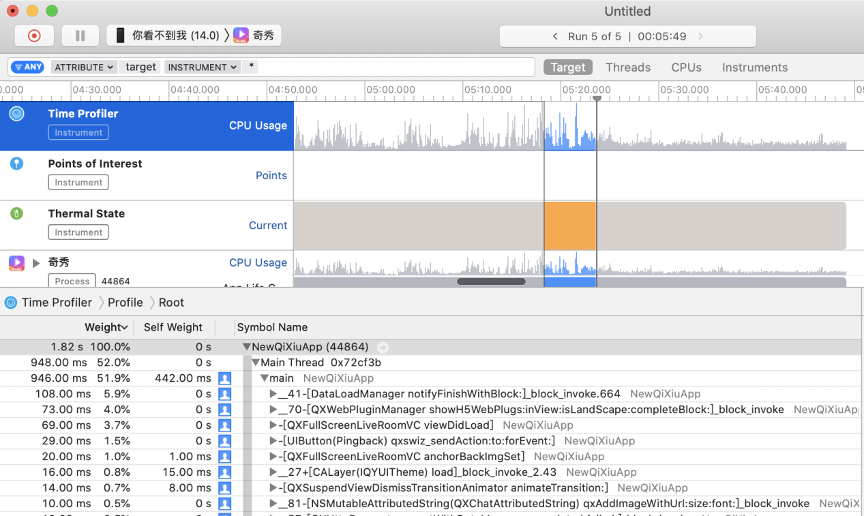Image resolution: width=864 pixels, height=516 pixels.
Task: Click the target filter token
Action: pyautogui.click(x=141, y=67)
